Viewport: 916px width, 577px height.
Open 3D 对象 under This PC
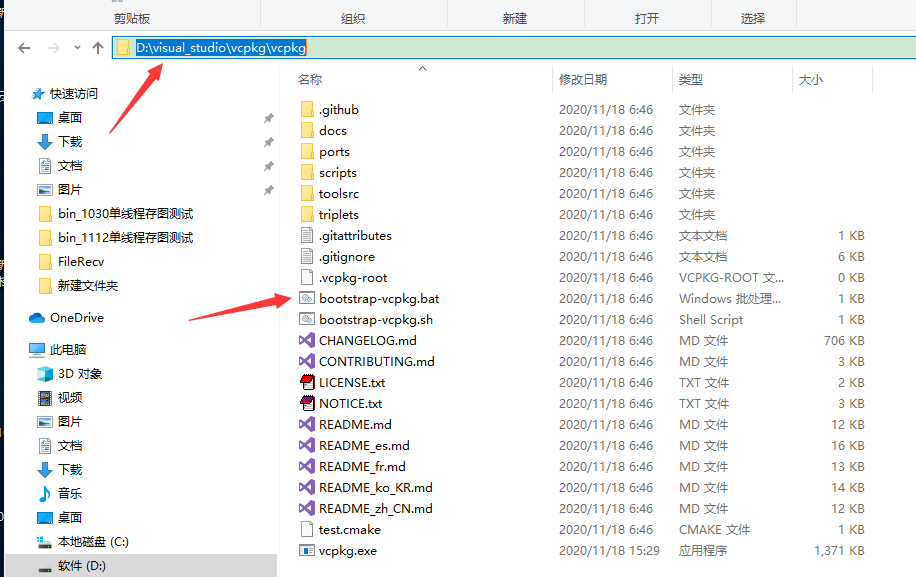point(79,374)
